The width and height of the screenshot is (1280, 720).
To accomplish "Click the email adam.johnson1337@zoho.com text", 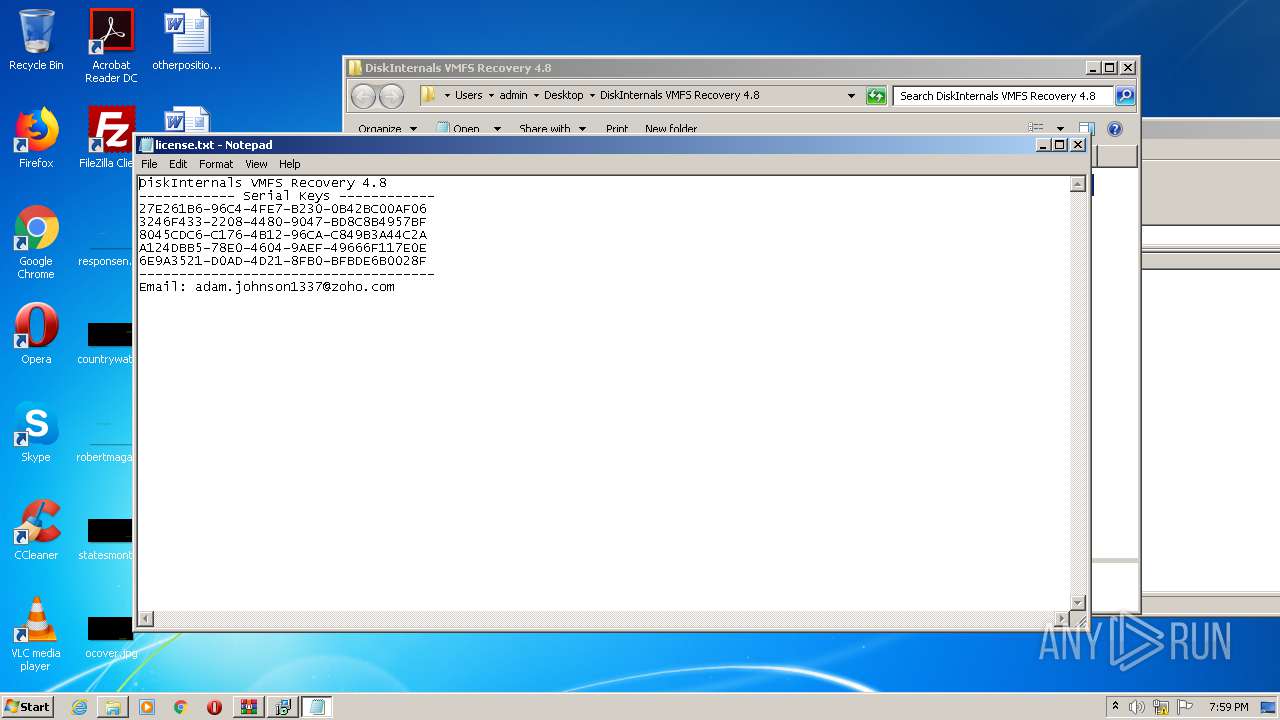I will point(295,287).
